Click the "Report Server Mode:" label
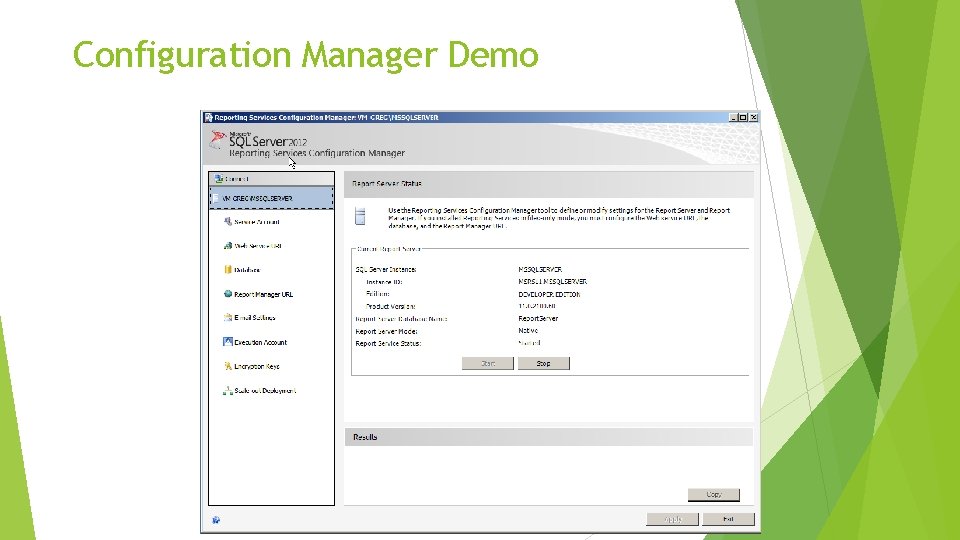Image resolution: width=960 pixels, height=540 pixels. [386, 331]
